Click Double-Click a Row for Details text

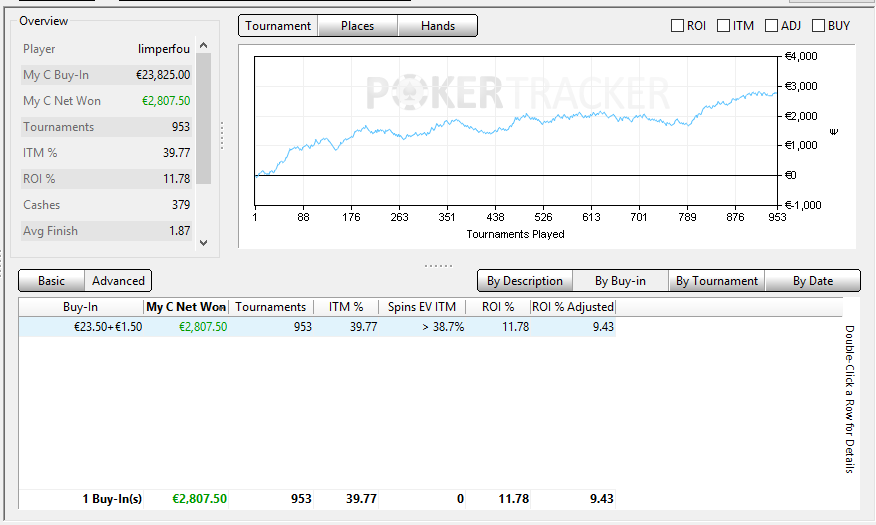[850, 399]
